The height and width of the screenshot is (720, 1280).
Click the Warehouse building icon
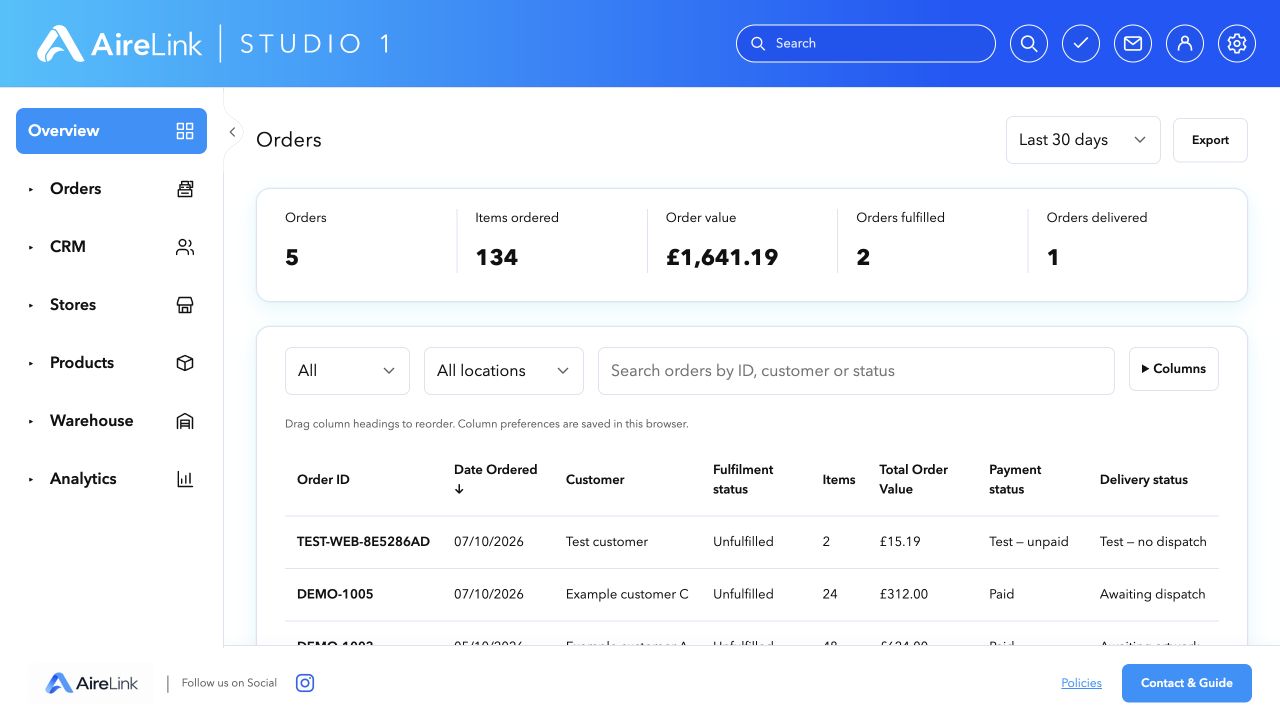pos(185,421)
